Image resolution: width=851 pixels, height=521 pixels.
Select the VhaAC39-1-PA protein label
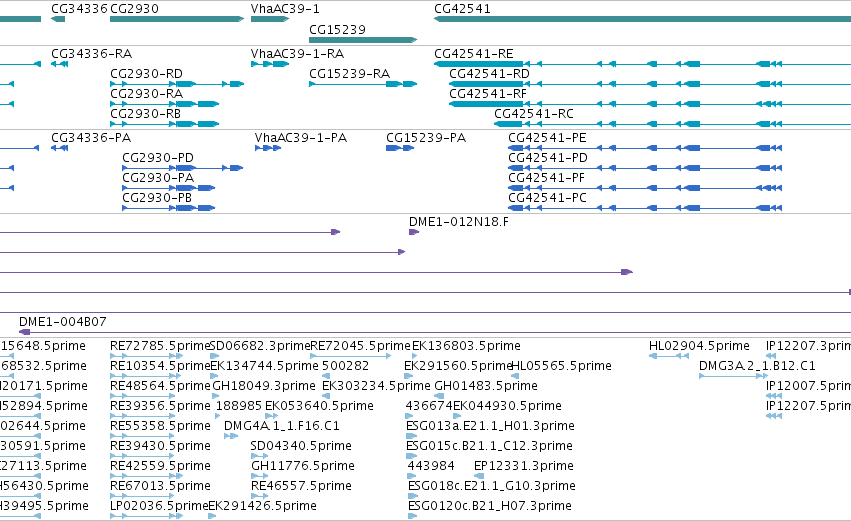pos(301,137)
